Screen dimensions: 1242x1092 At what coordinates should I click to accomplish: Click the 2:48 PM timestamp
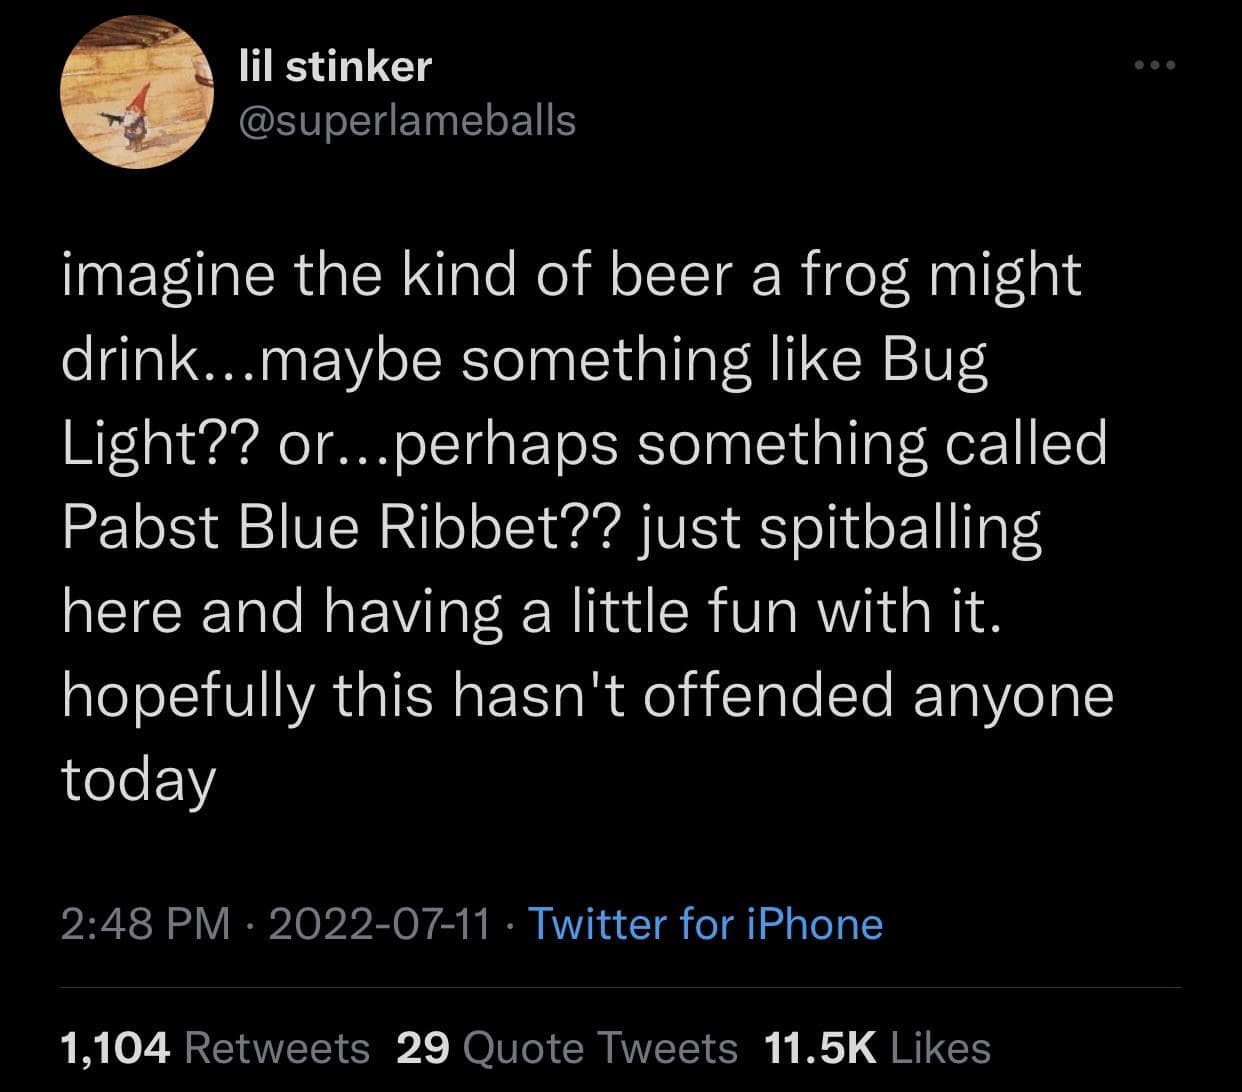(146, 923)
